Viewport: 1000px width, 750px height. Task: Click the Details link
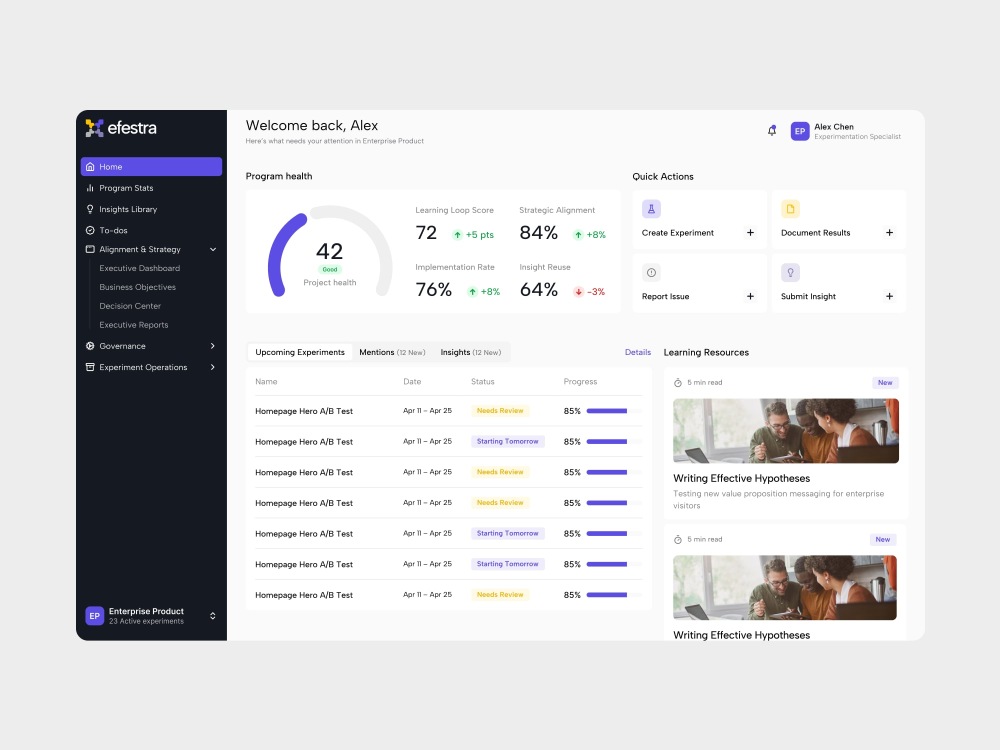(x=638, y=352)
